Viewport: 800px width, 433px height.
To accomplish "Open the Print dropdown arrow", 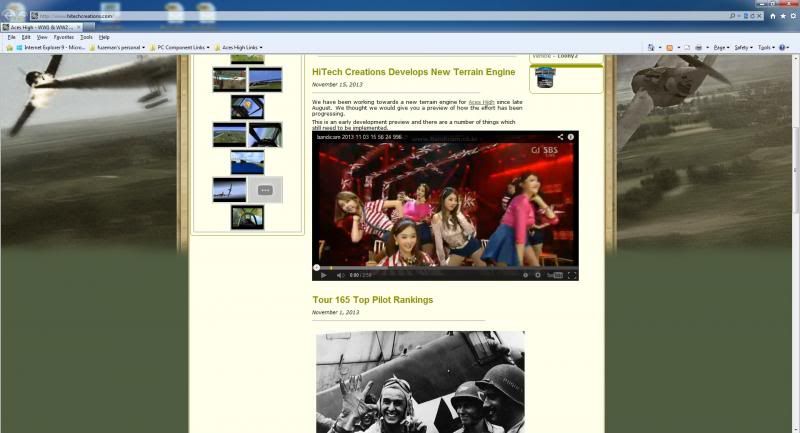I will point(707,47).
